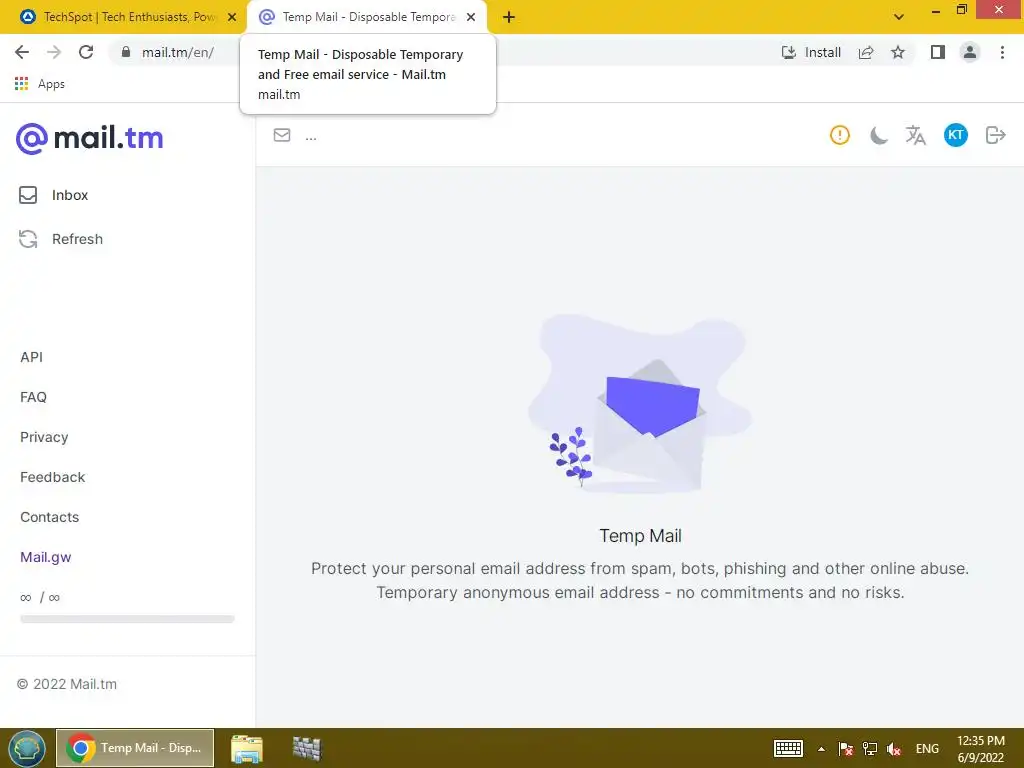Expand the tab search chevron
Image resolution: width=1024 pixels, height=768 pixels.
[x=899, y=17]
